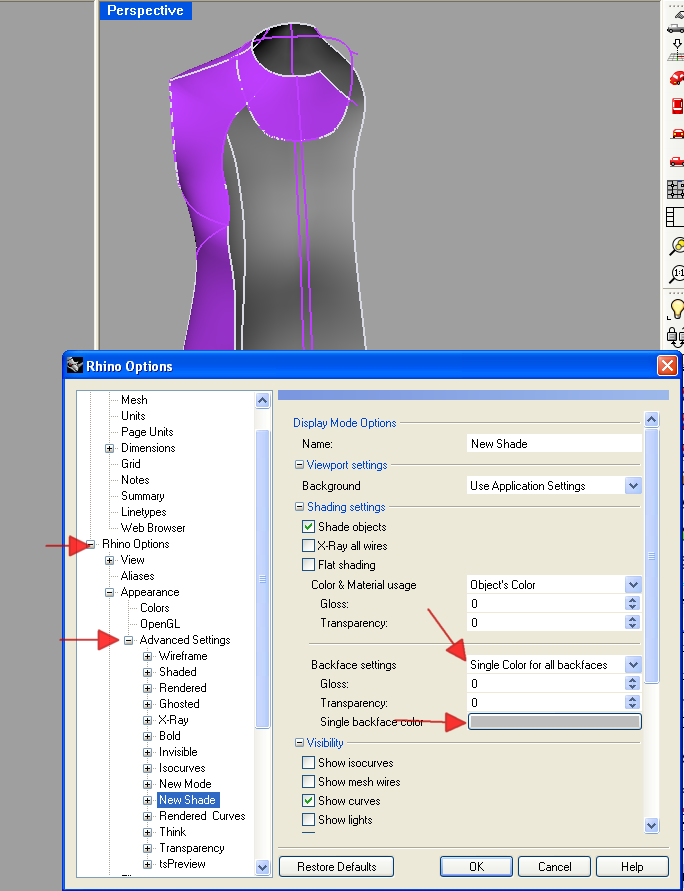Select the Front view car icon
This screenshot has height=891, width=684.
pyautogui.click(x=676, y=133)
